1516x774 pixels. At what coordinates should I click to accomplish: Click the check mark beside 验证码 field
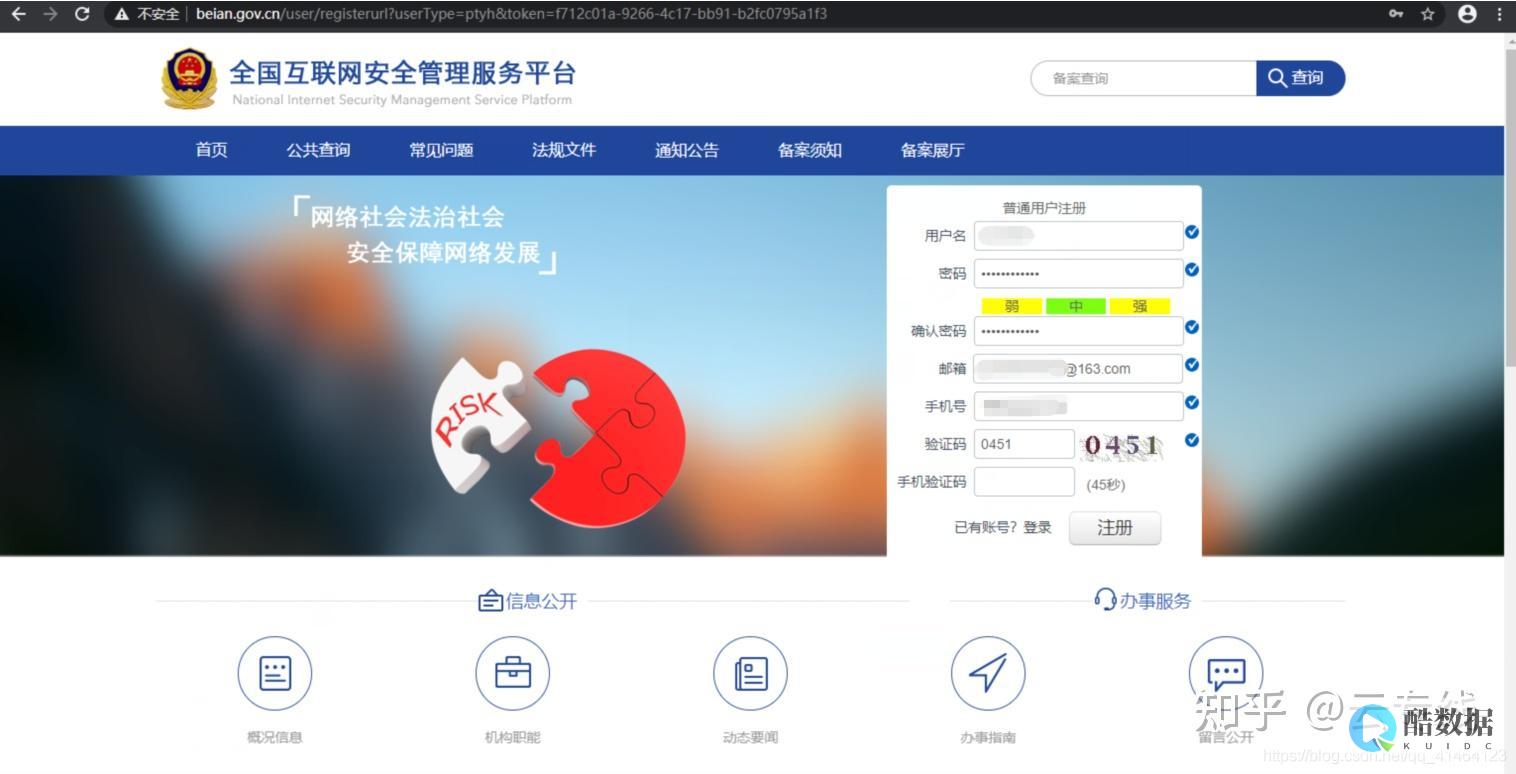click(1192, 440)
